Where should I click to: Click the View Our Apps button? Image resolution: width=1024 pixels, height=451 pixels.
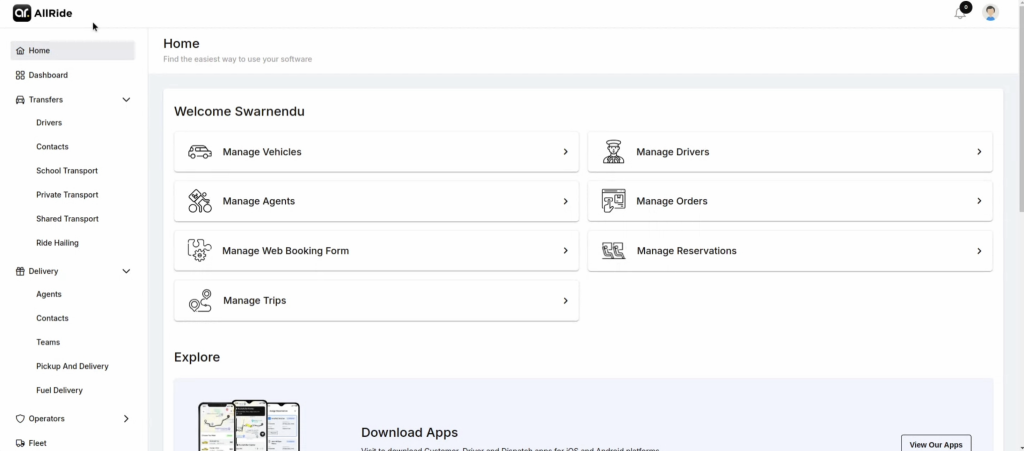tap(936, 443)
